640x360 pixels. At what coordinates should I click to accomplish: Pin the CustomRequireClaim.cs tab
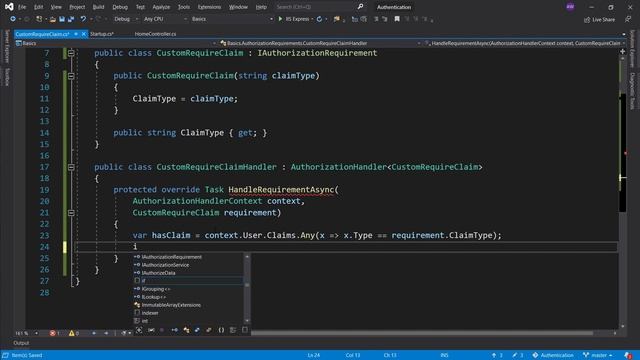(x=76, y=34)
